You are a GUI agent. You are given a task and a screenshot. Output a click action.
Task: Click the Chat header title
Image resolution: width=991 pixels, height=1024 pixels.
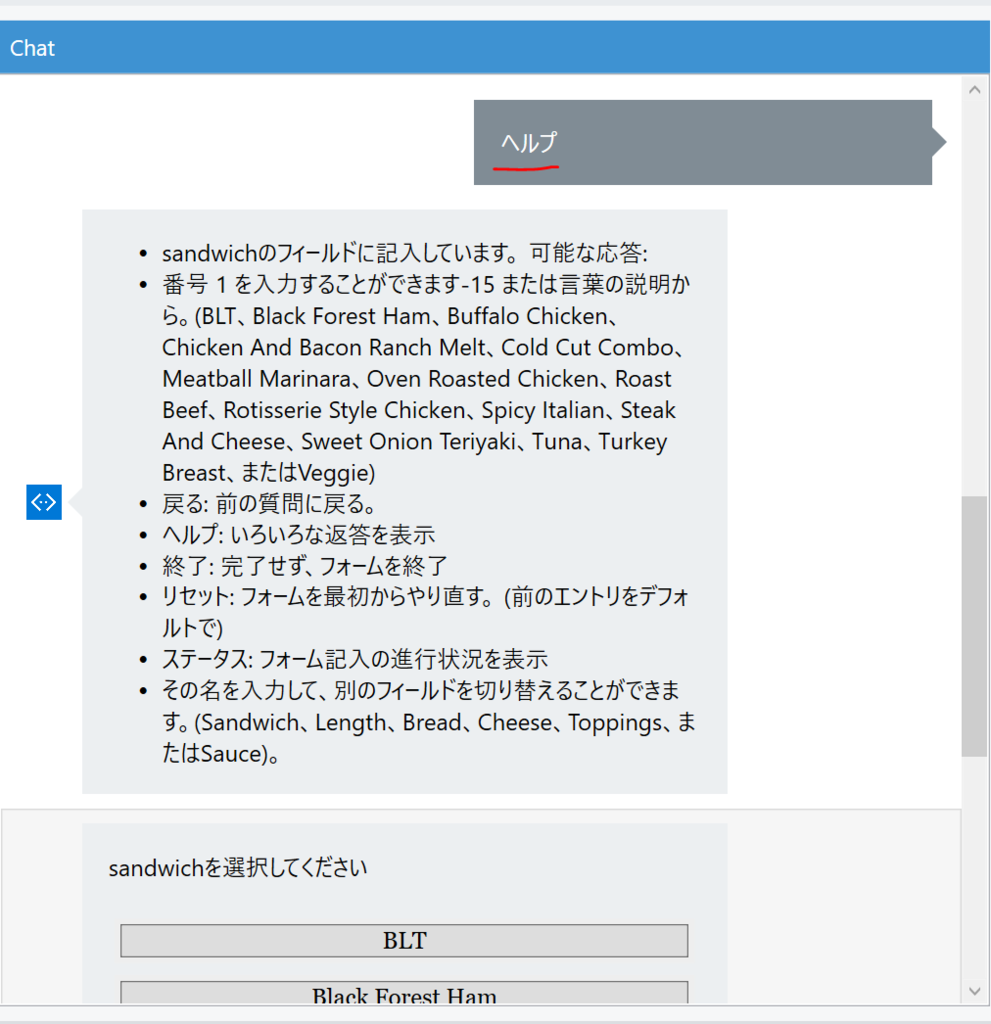[33, 48]
